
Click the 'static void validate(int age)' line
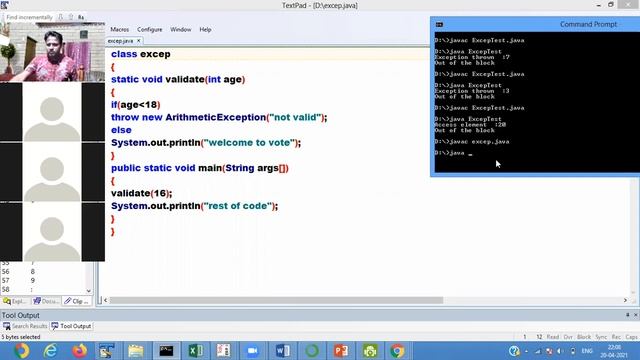(x=178, y=79)
